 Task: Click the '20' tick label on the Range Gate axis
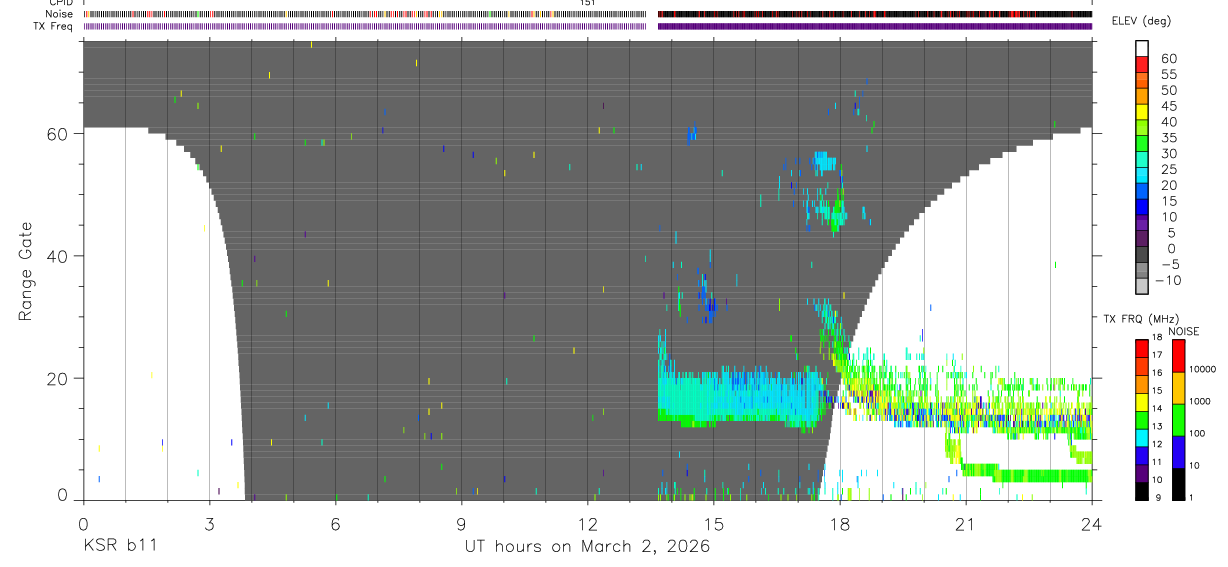[x=56, y=379]
